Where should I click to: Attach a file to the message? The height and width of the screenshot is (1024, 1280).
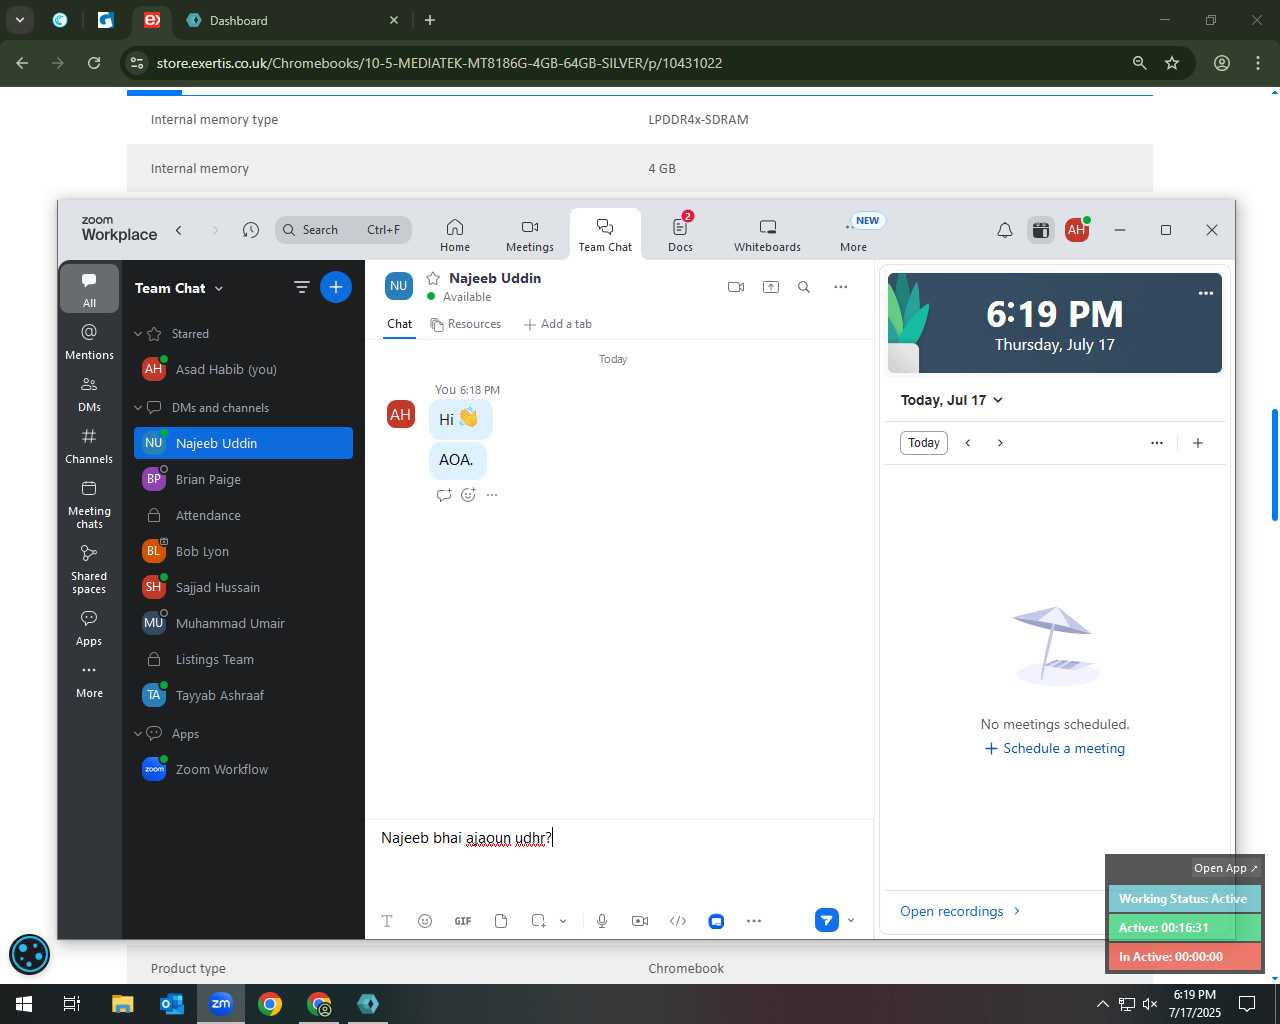click(x=501, y=921)
